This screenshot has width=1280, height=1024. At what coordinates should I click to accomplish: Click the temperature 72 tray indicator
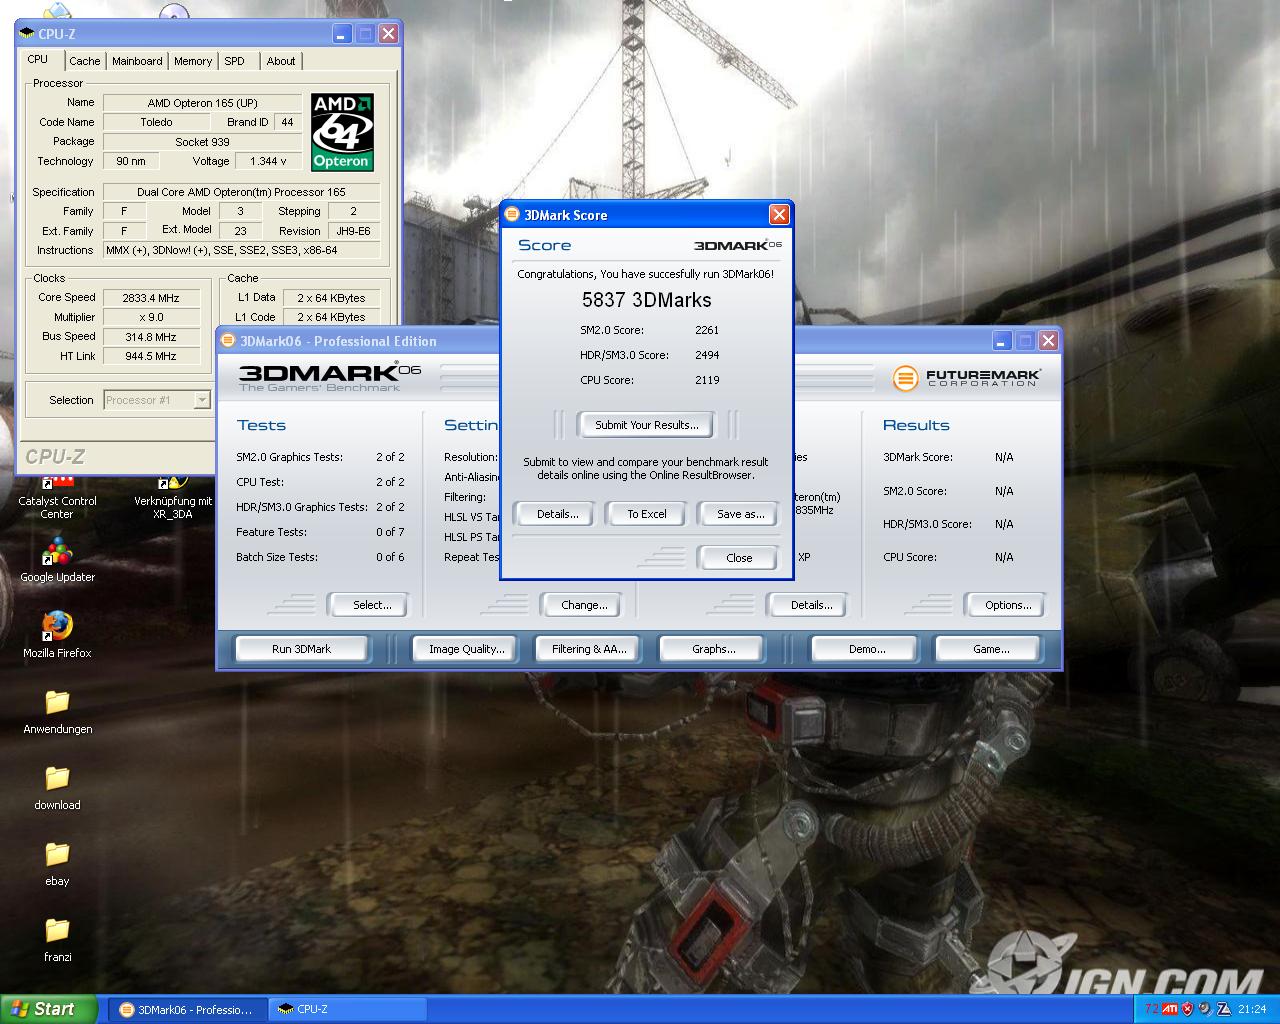(x=1152, y=1009)
